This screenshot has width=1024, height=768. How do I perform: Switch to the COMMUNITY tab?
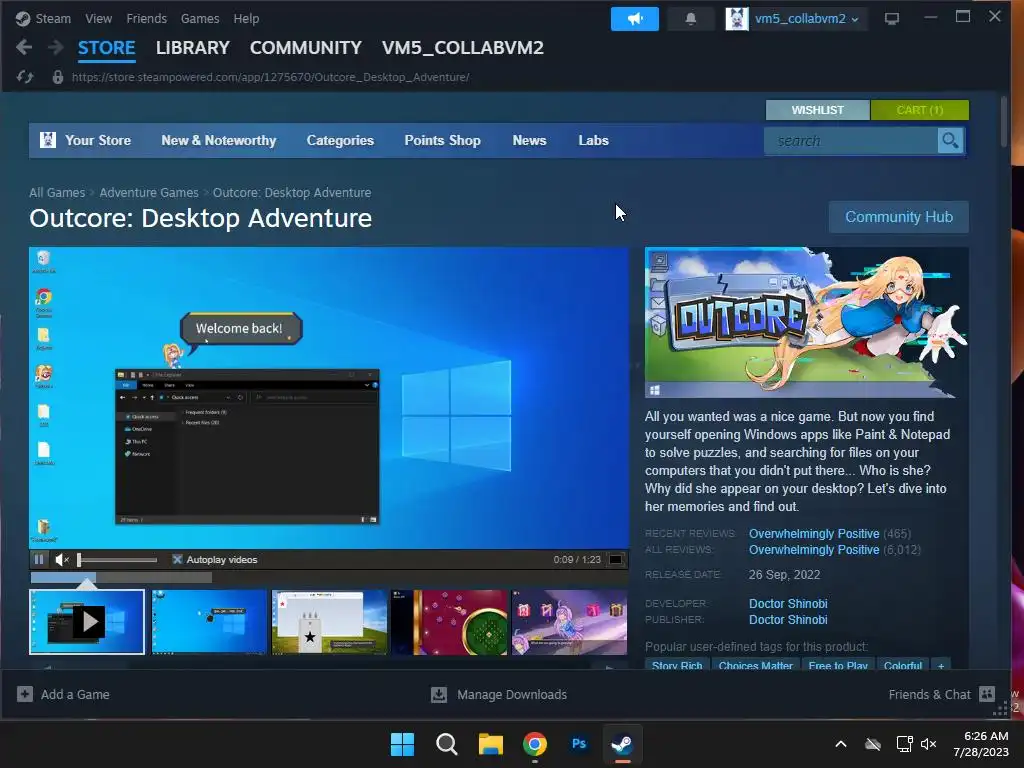[306, 48]
